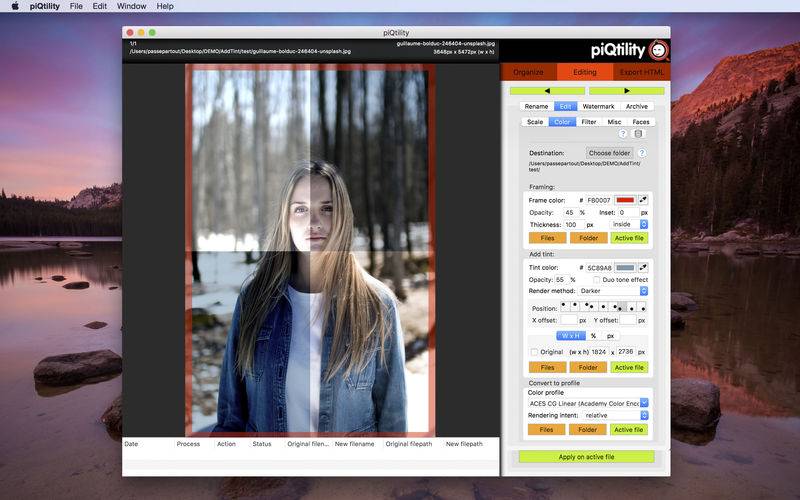Image resolution: width=800 pixels, height=500 pixels.
Task: Go to next image with right arrow button
Action: tap(627, 91)
